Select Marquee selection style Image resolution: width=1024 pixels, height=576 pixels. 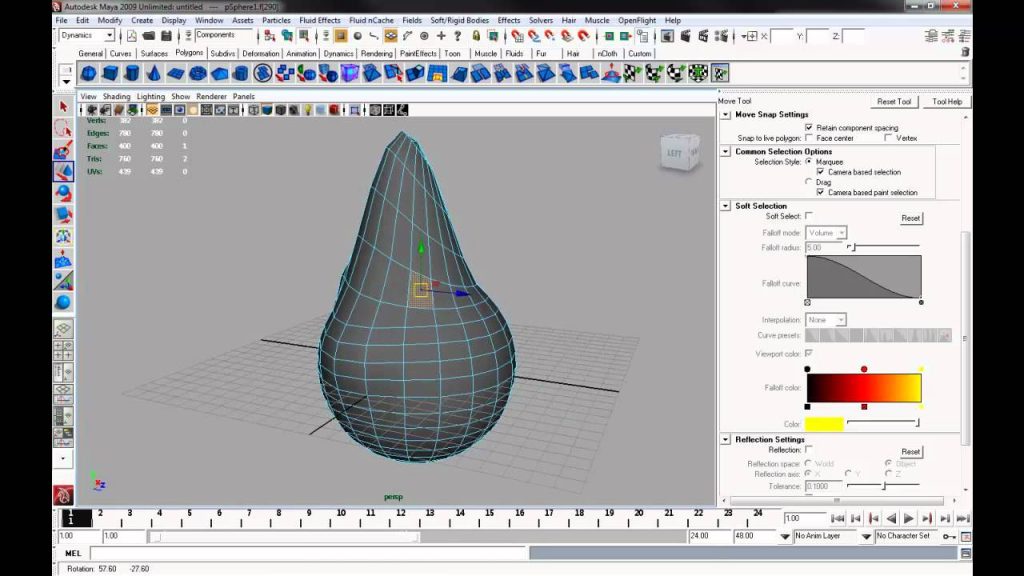click(809, 161)
